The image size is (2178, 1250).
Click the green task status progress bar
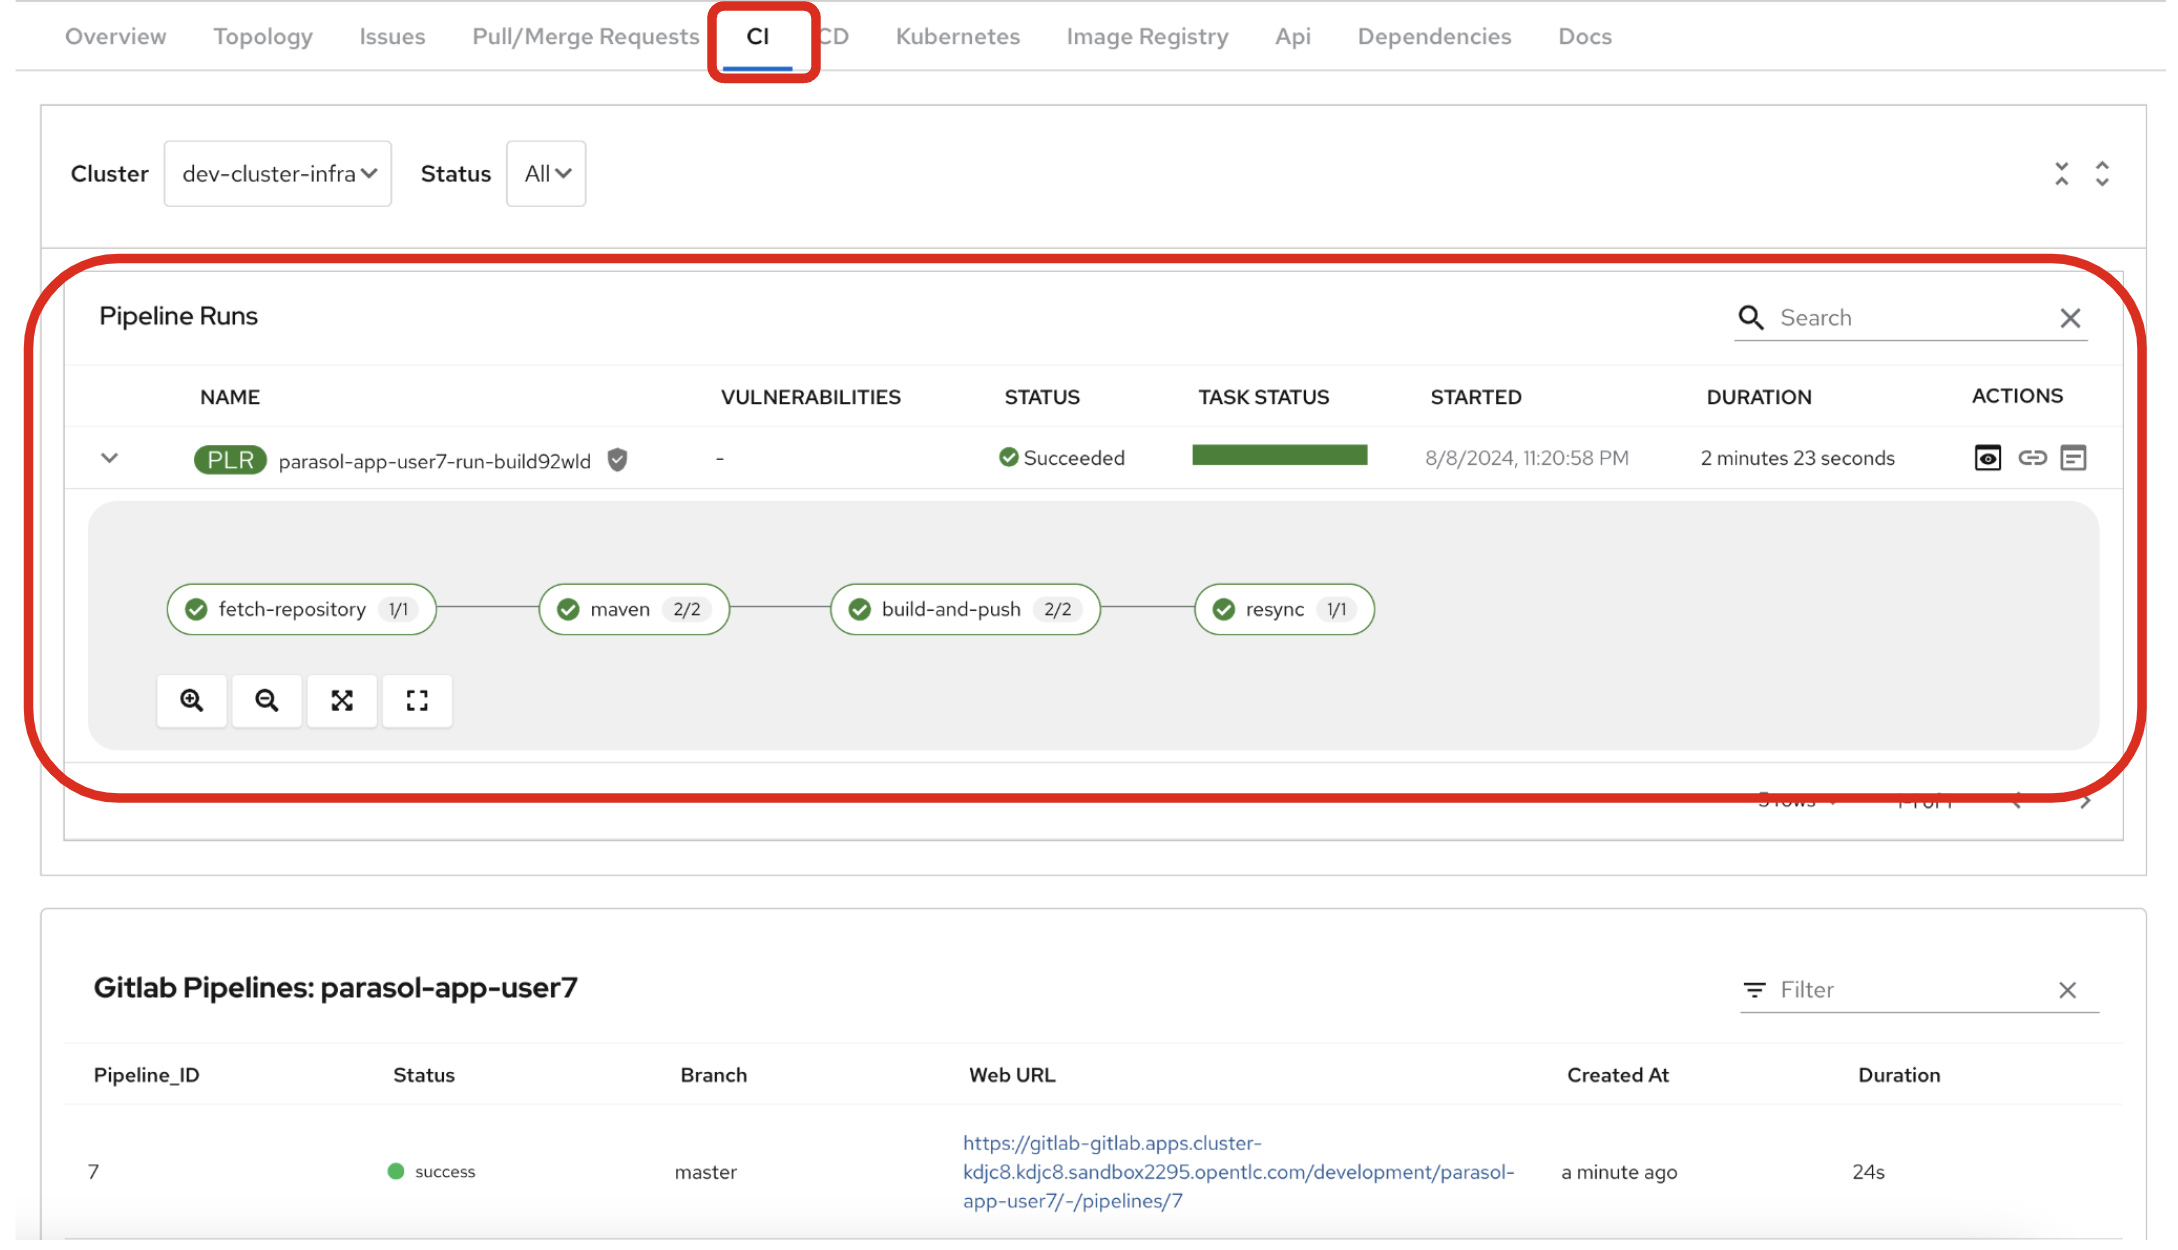[1279, 456]
